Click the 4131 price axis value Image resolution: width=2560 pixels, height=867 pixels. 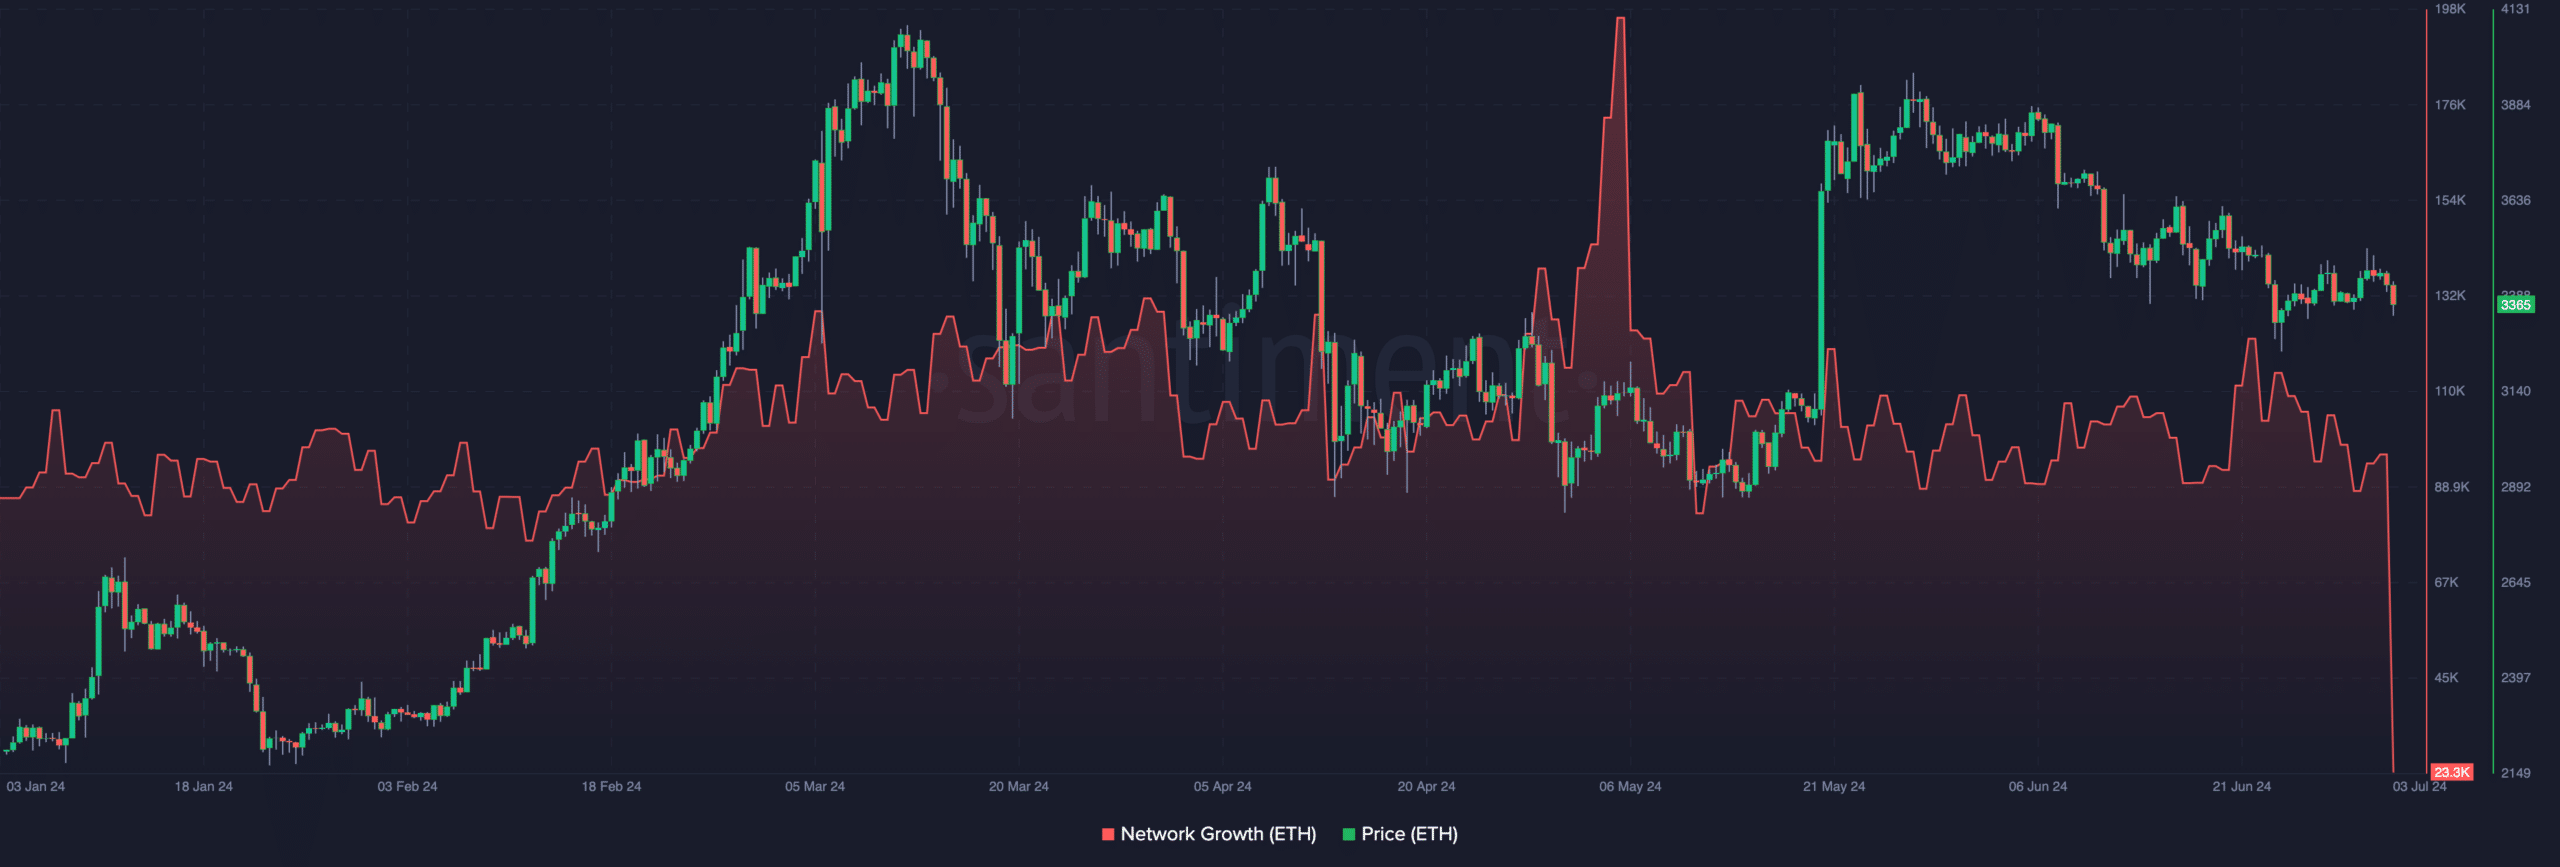(2516, 9)
